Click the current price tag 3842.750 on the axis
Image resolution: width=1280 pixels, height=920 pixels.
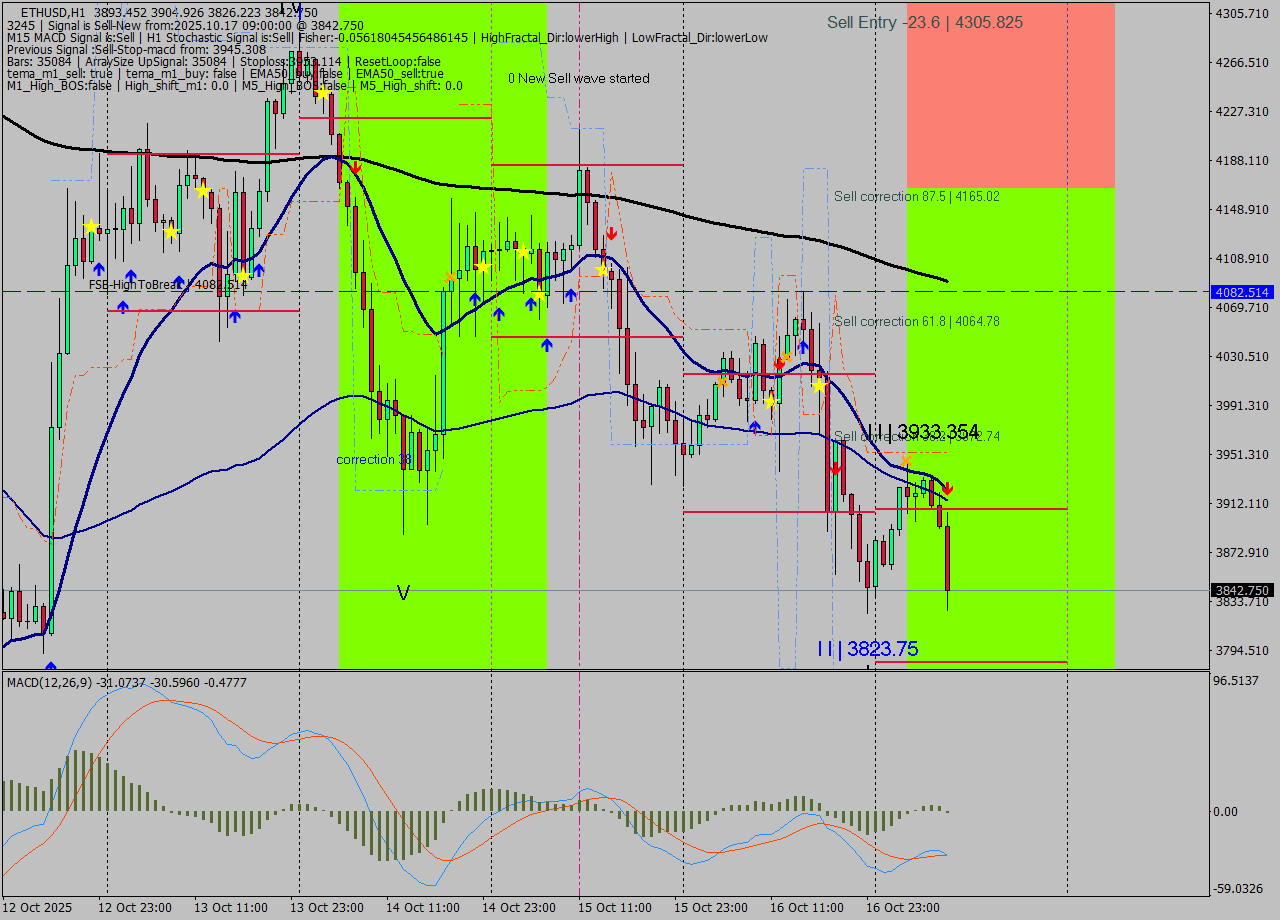click(1241, 590)
